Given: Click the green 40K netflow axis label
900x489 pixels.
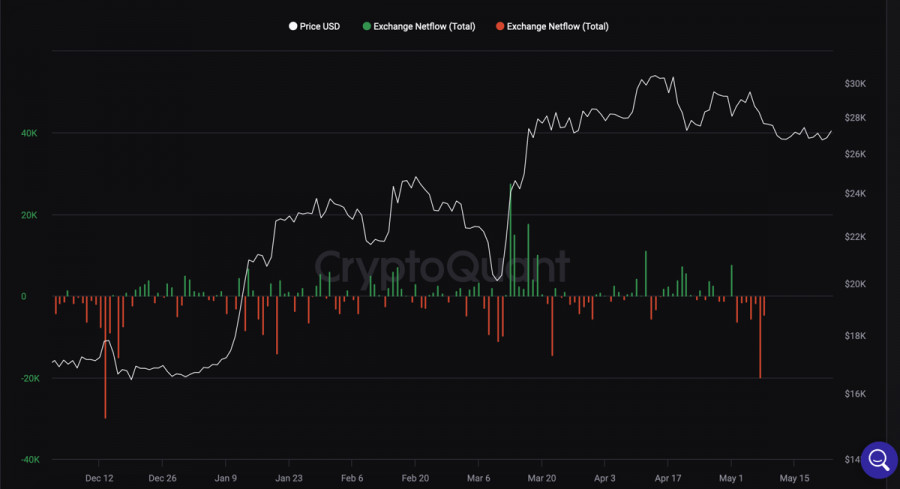Looking at the screenshot, I should click(x=28, y=133).
